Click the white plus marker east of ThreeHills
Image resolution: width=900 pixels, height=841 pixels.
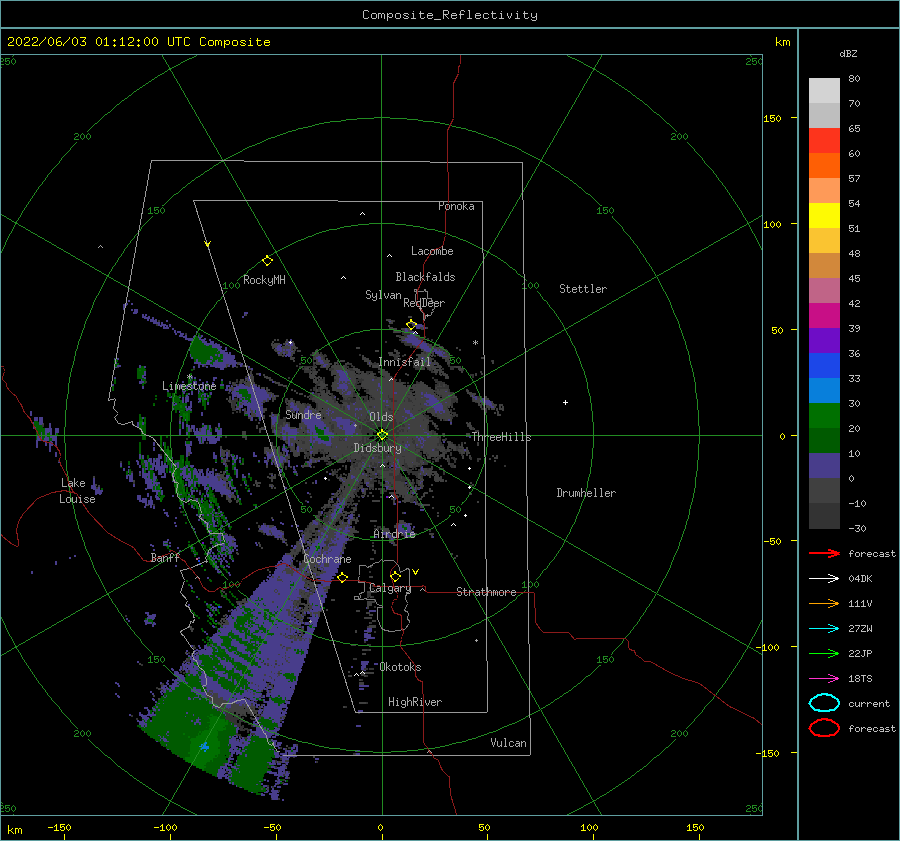[565, 402]
